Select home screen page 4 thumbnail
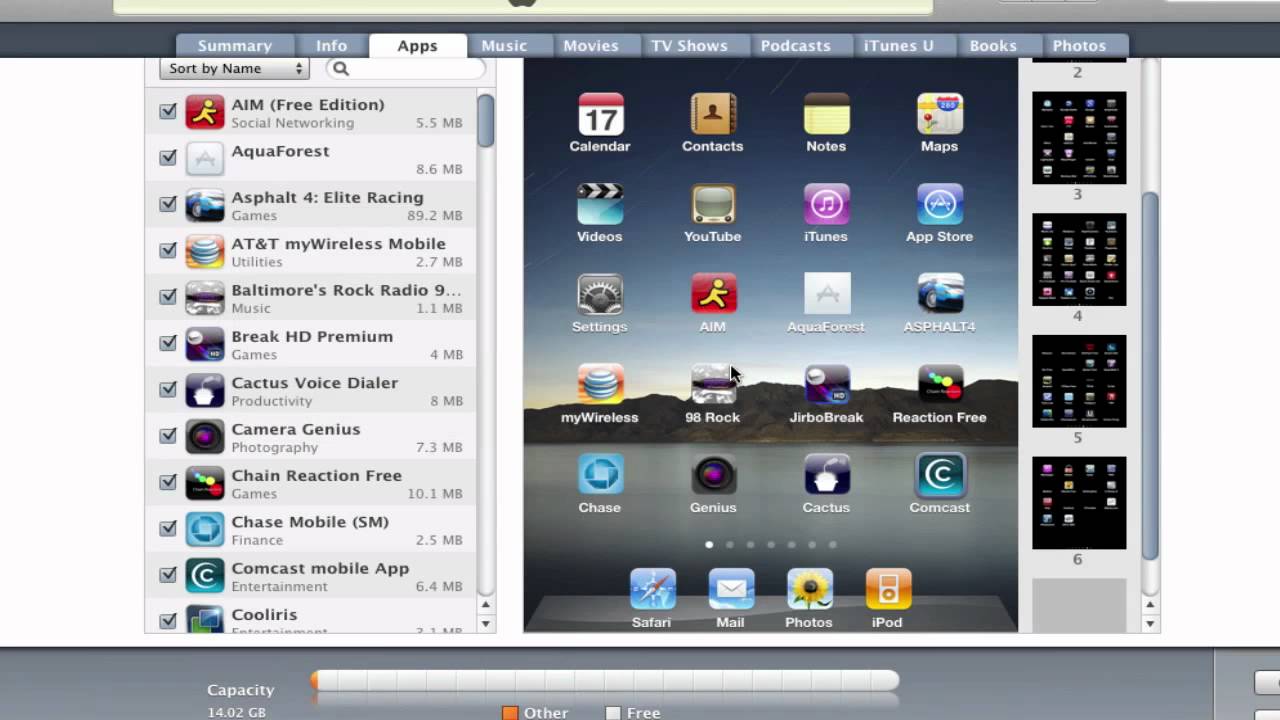This screenshot has height=720, width=1280. (1079, 259)
